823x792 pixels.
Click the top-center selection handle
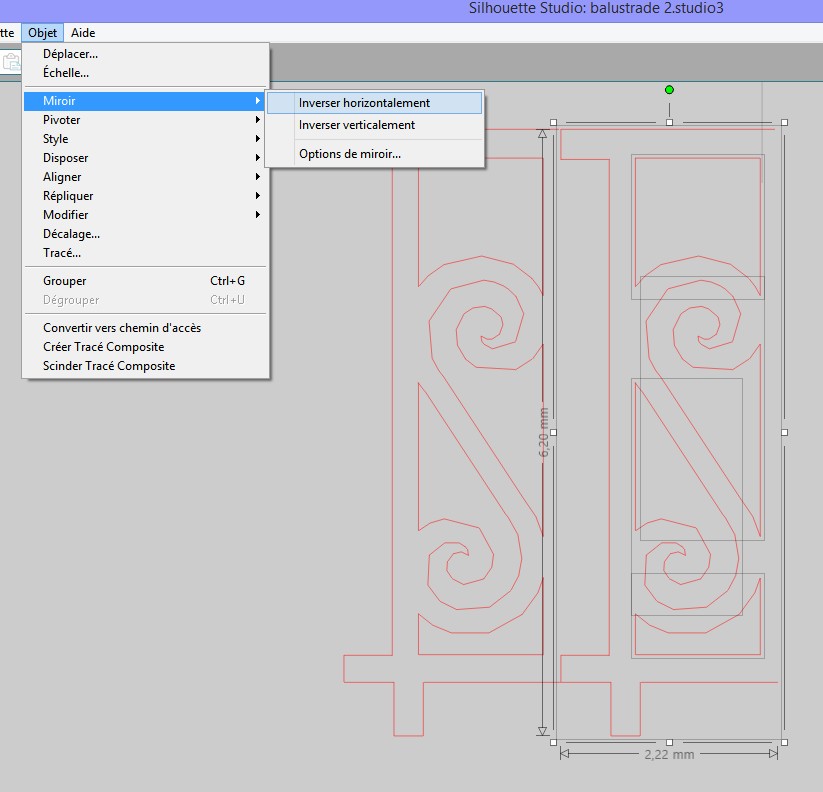[x=669, y=122]
